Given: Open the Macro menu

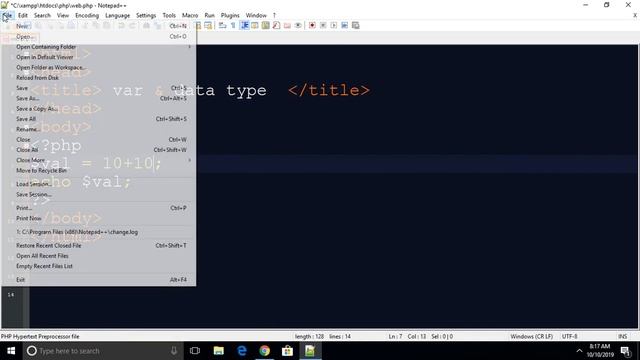Looking at the screenshot, I should coord(190,15).
